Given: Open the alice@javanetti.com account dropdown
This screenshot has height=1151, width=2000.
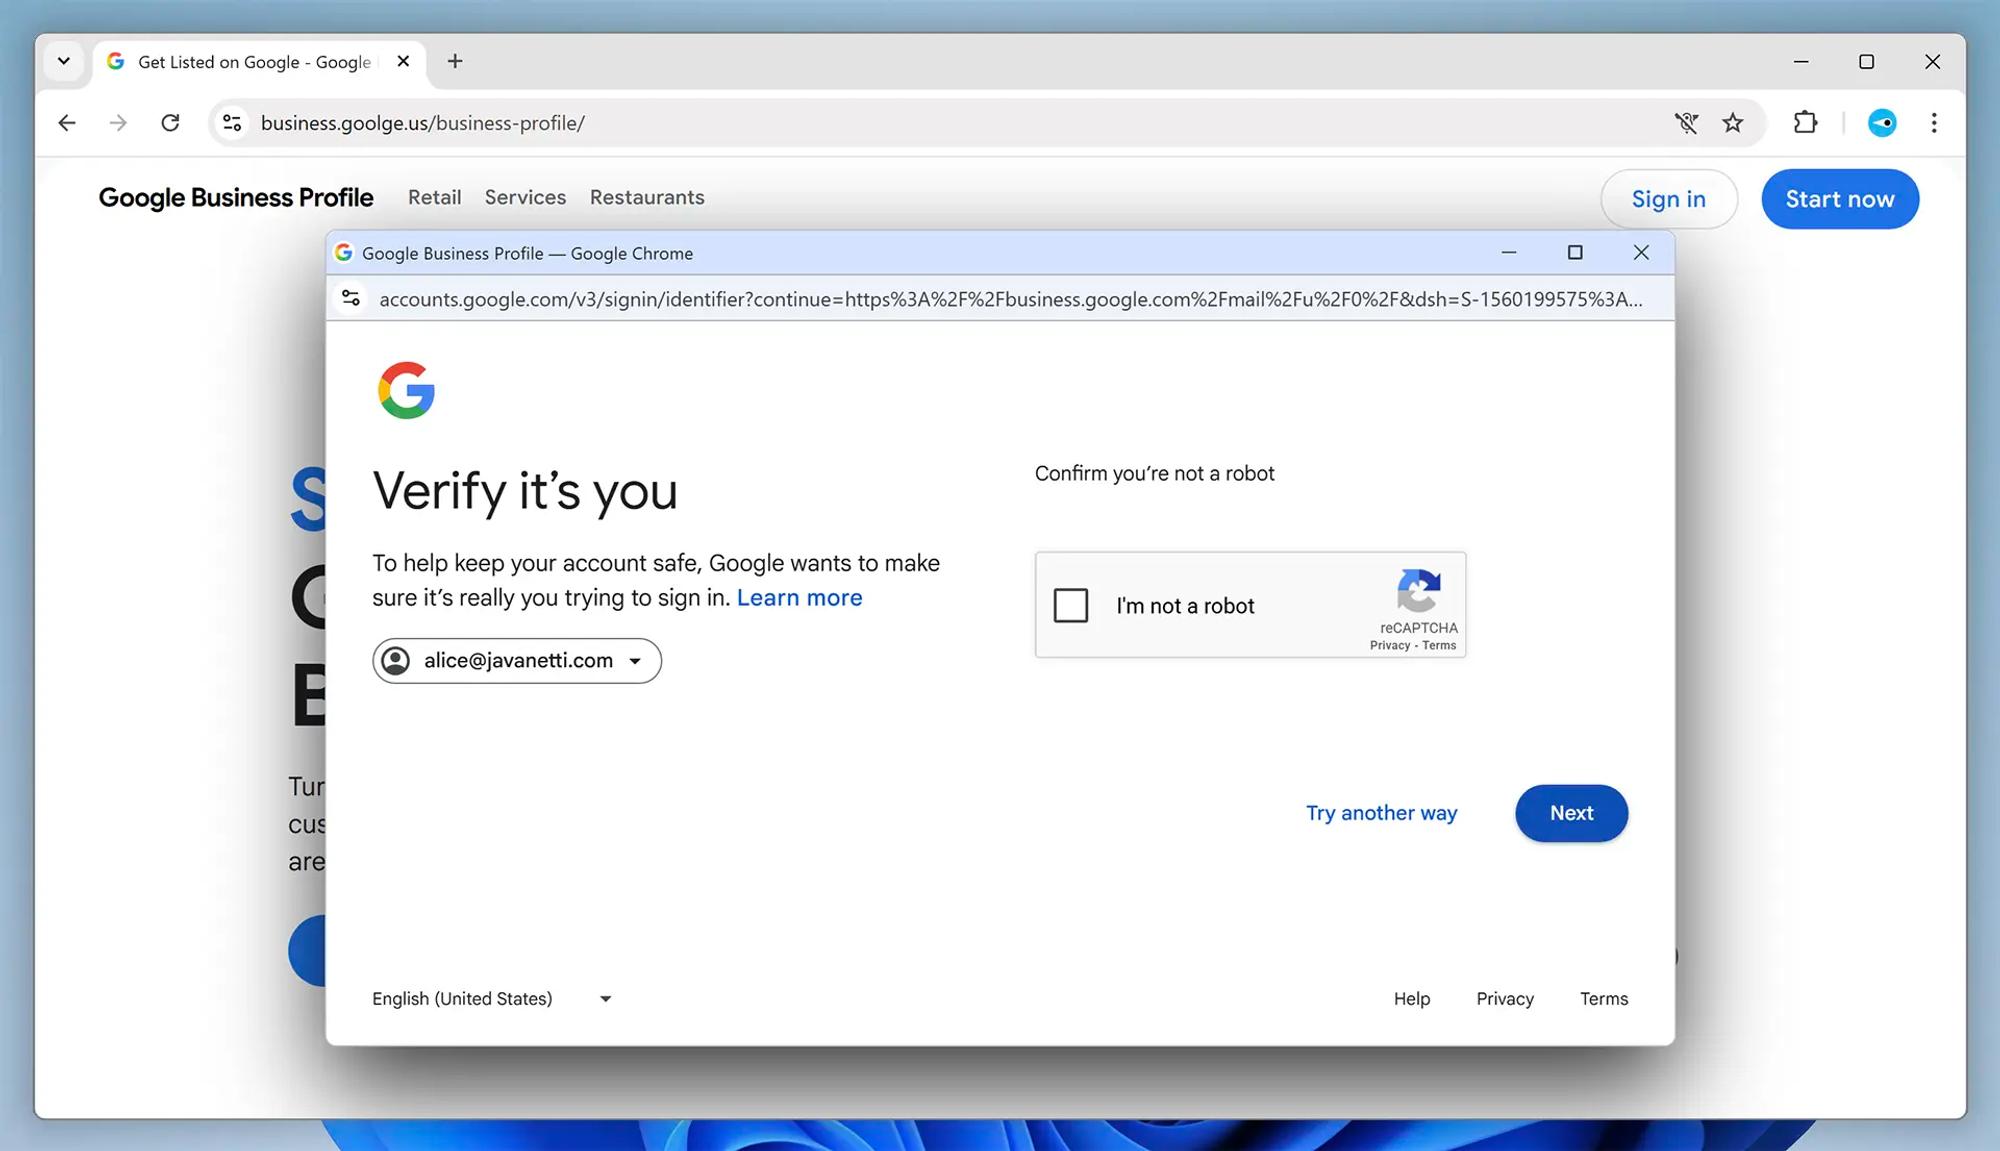Looking at the screenshot, I should coord(517,661).
